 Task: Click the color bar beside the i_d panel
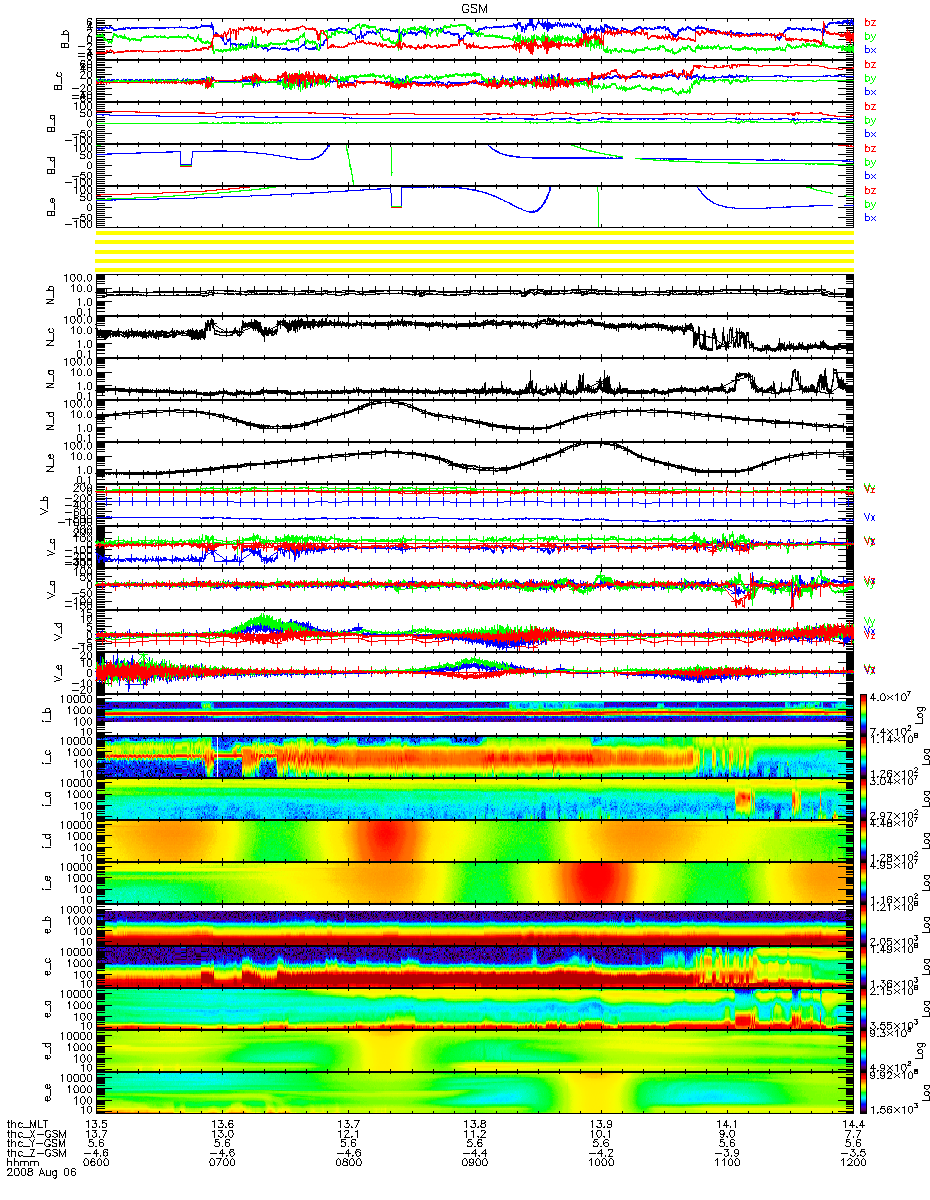coord(865,840)
